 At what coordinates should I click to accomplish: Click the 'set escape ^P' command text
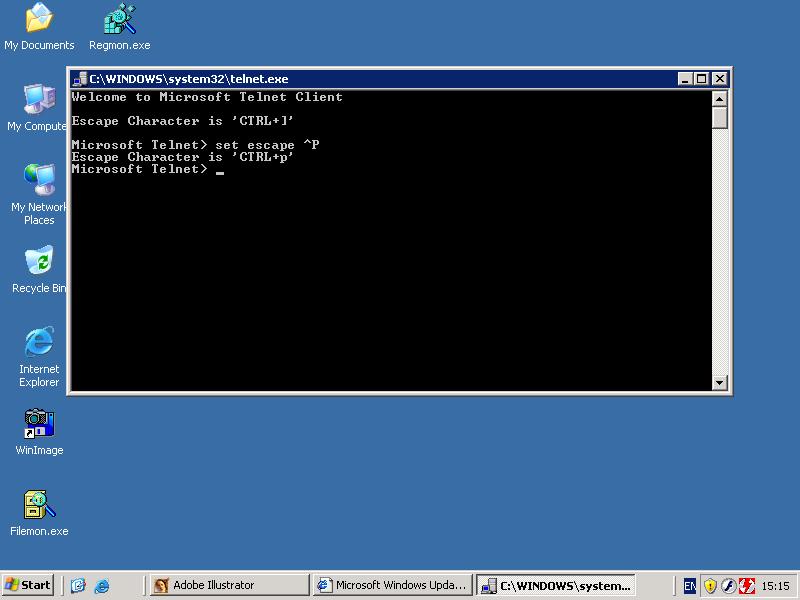(x=267, y=145)
